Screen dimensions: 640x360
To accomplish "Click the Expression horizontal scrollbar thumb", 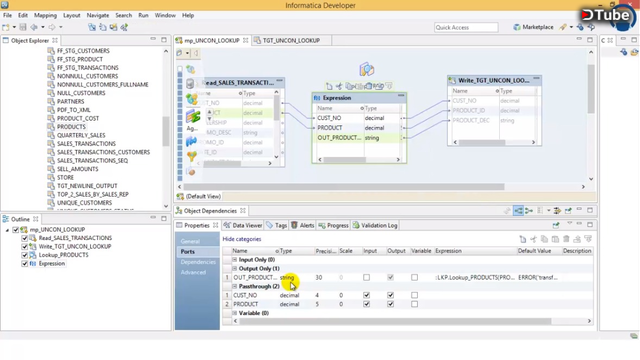I will point(344,160).
